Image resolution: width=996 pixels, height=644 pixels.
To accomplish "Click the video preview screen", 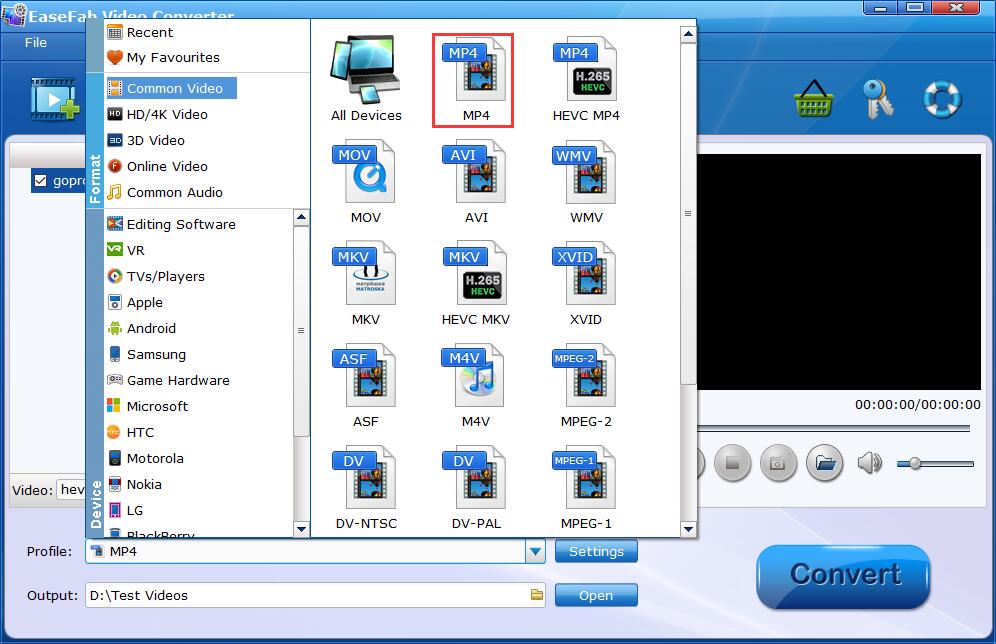I will point(839,271).
